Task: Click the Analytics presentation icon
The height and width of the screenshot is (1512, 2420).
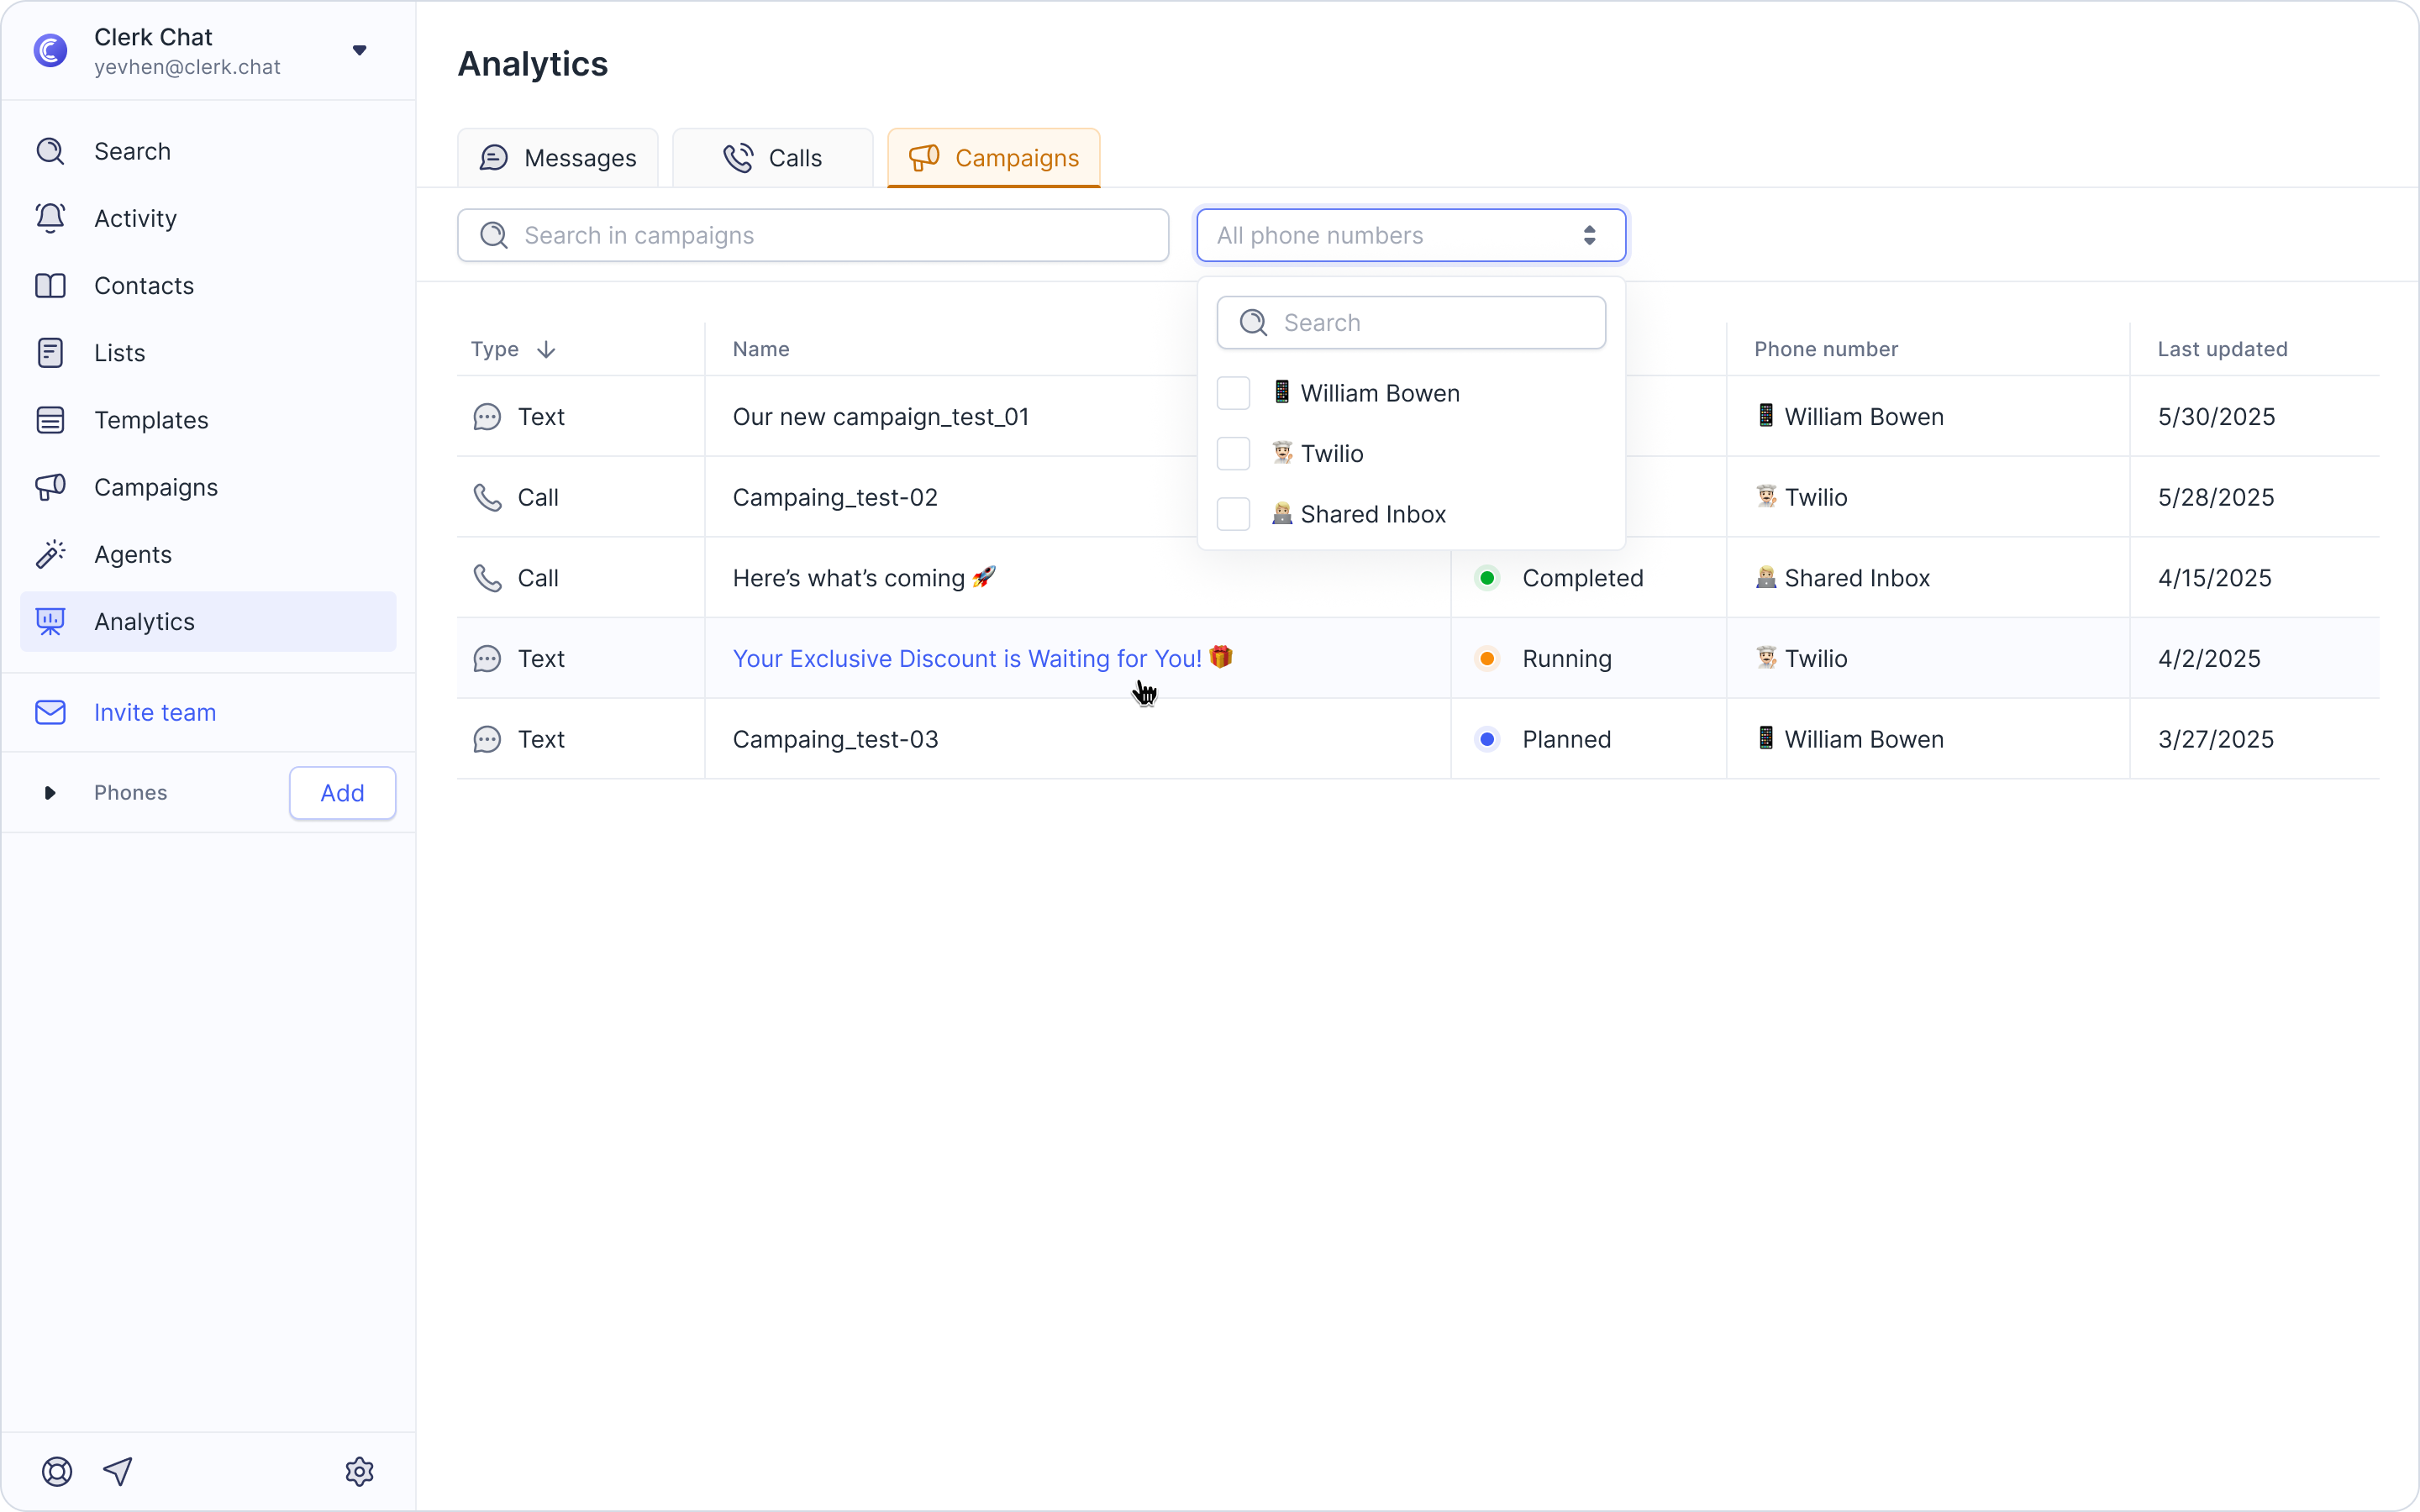Action: click(50, 622)
